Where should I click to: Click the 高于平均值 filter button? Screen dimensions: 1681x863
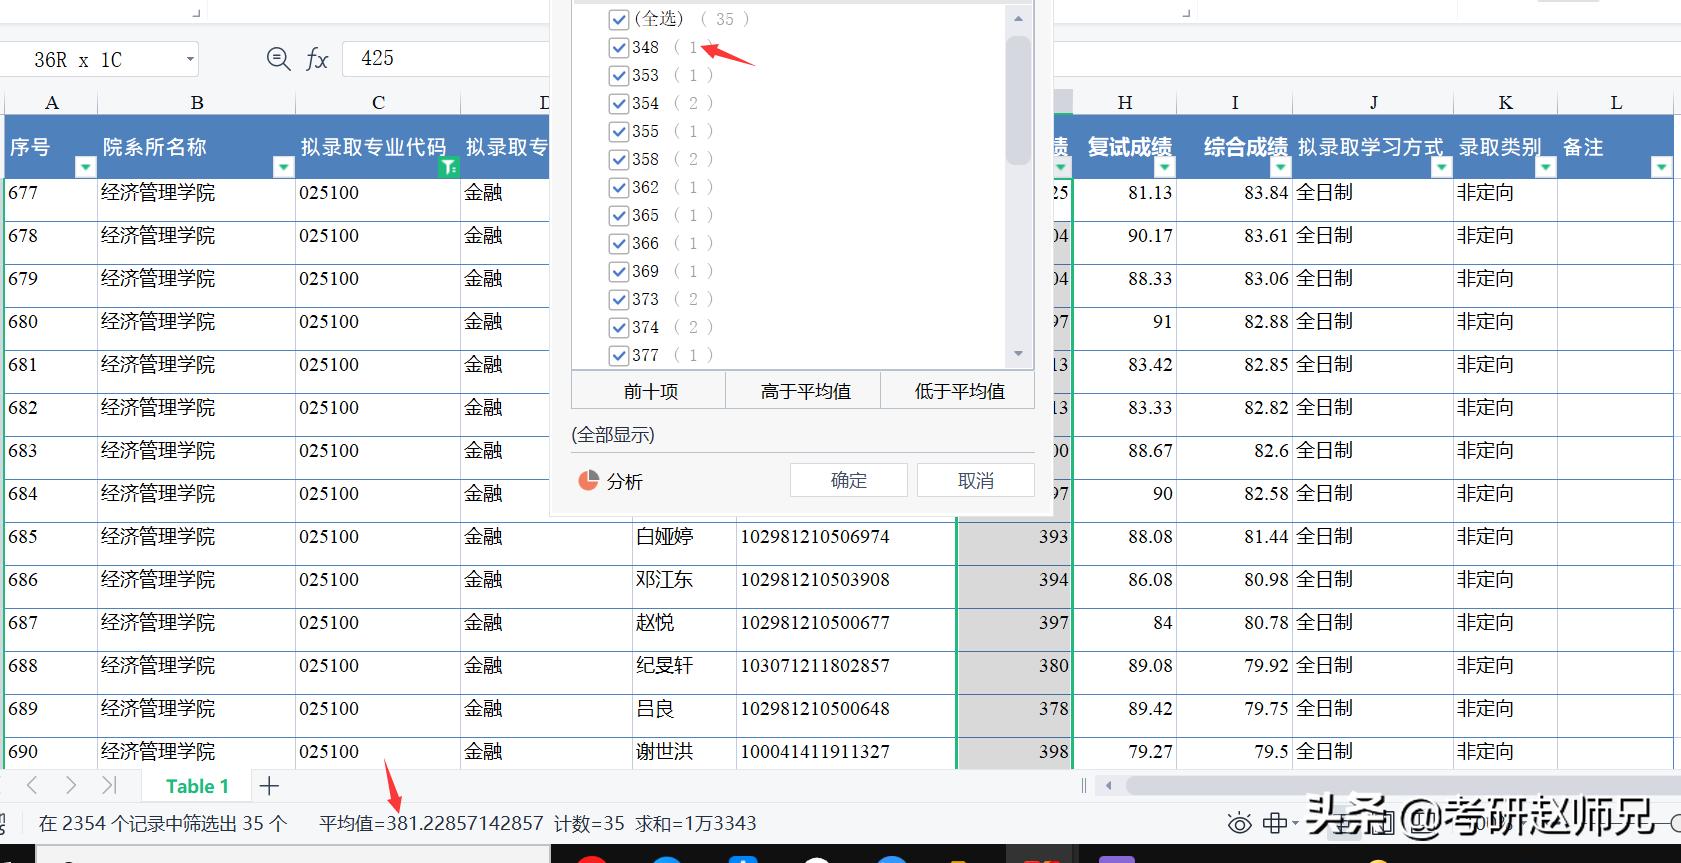pos(804,391)
